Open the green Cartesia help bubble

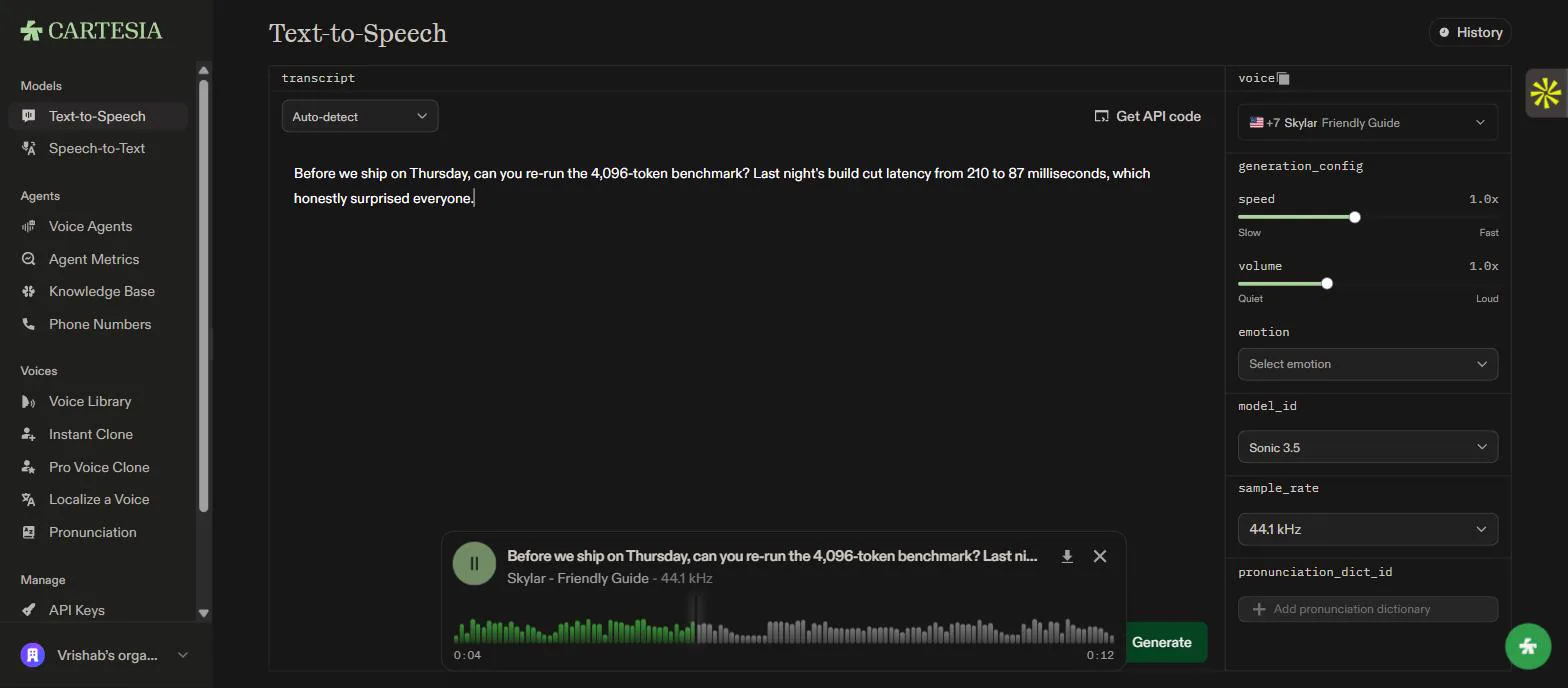click(1528, 646)
